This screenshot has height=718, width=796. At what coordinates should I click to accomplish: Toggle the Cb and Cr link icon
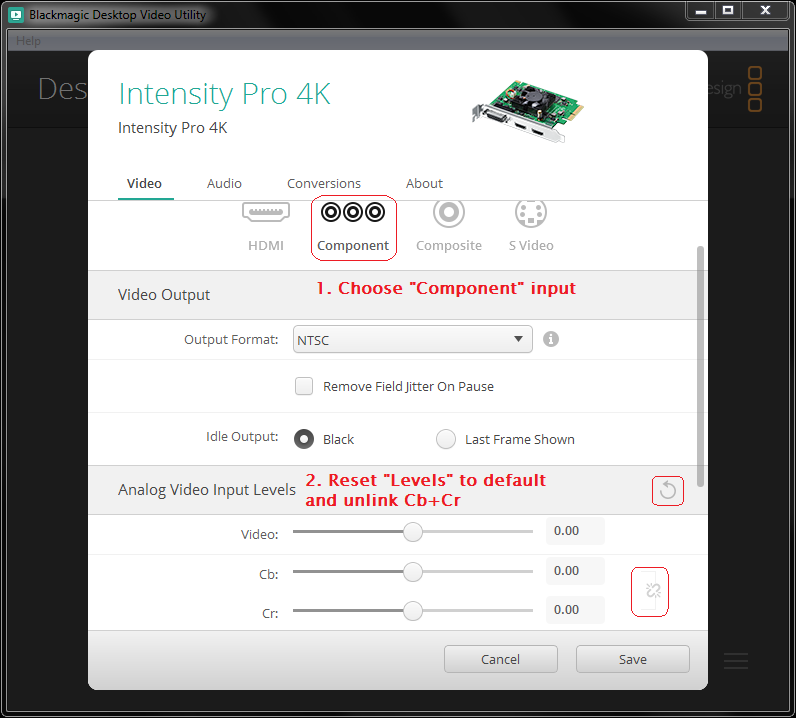pos(652,591)
